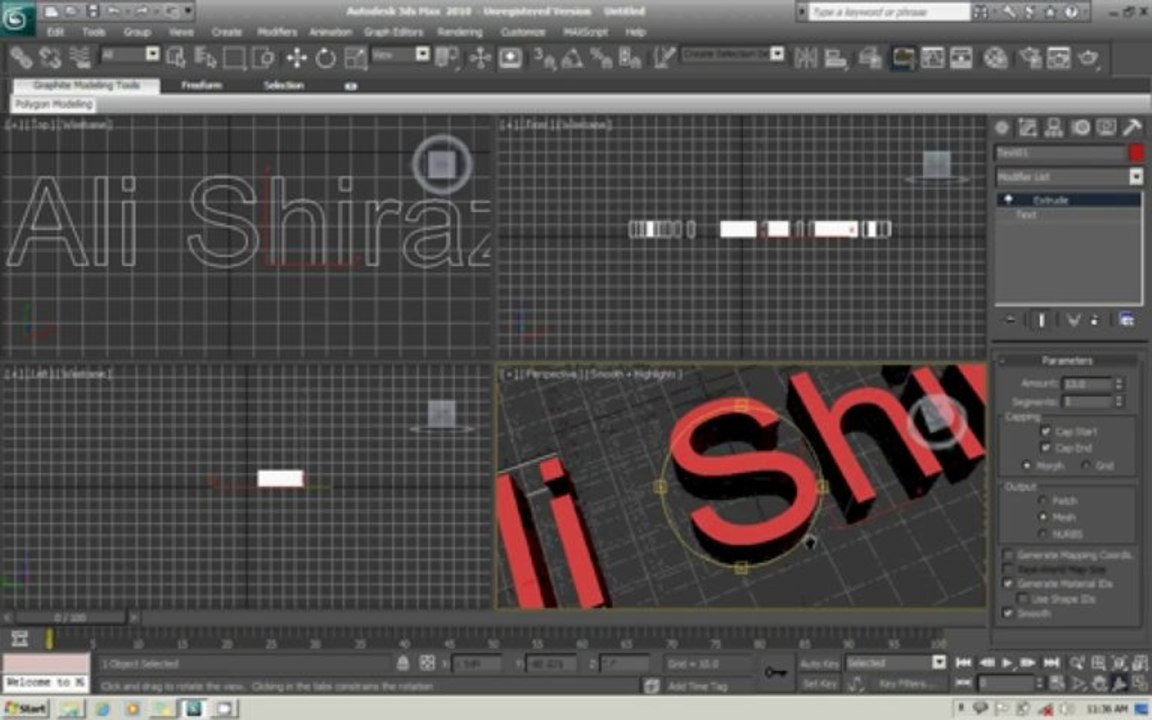The height and width of the screenshot is (720, 1152).
Task: Select the Morph capping radio button
Action: coord(1026,465)
